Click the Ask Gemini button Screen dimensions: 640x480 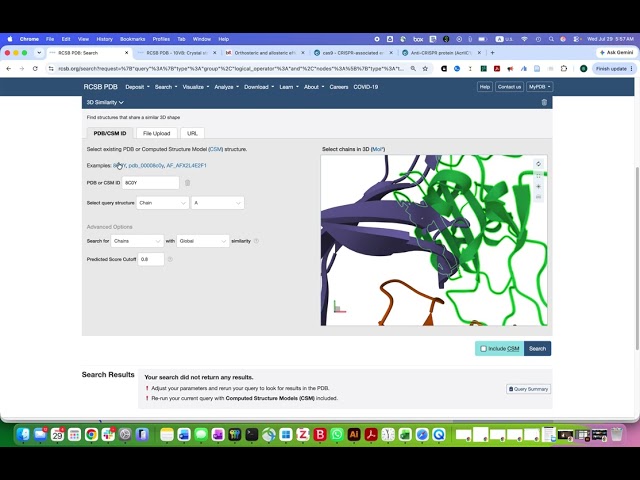pyautogui.click(x=616, y=53)
